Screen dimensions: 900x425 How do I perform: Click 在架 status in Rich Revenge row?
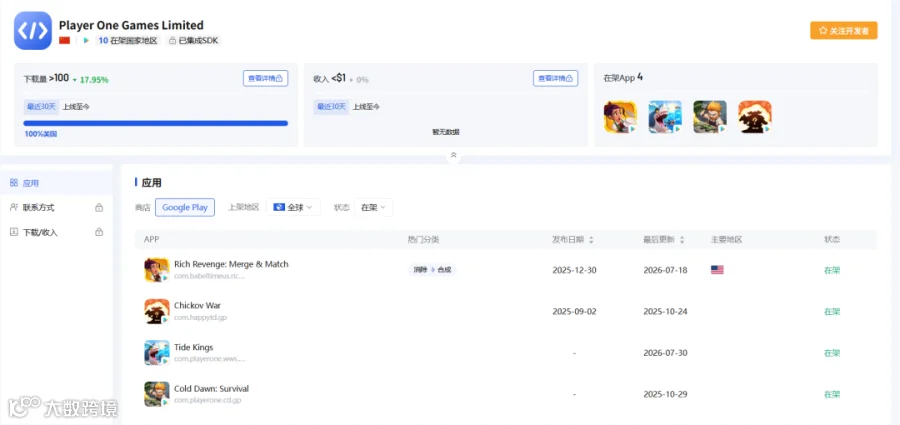pyautogui.click(x=832, y=270)
